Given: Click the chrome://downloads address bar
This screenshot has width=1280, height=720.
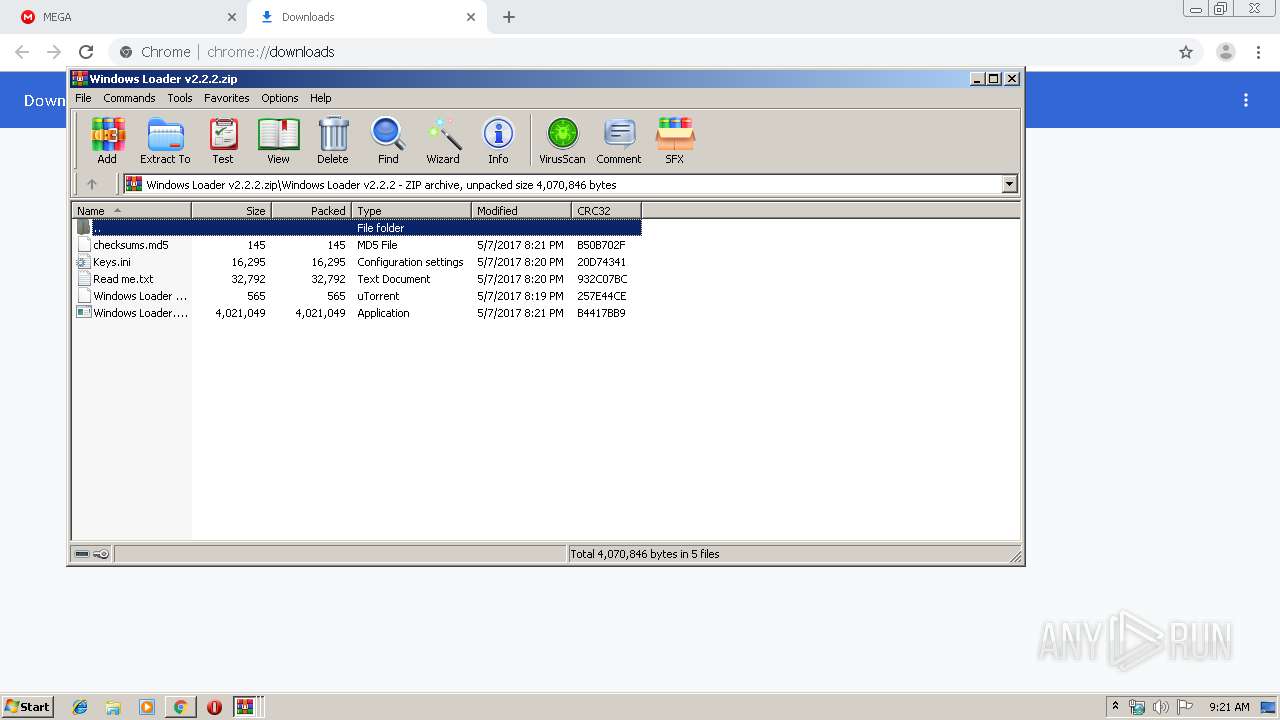Looking at the screenshot, I should coord(640,52).
